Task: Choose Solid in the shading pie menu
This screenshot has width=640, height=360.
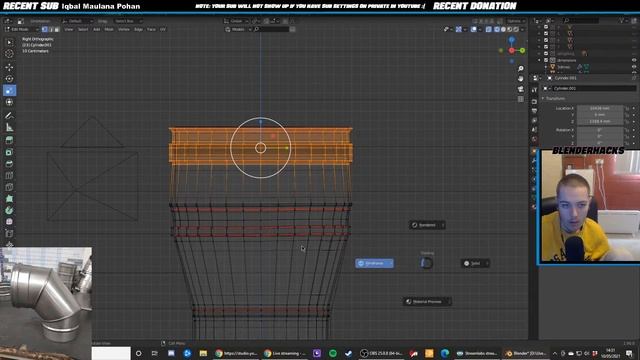Action: click(475, 263)
